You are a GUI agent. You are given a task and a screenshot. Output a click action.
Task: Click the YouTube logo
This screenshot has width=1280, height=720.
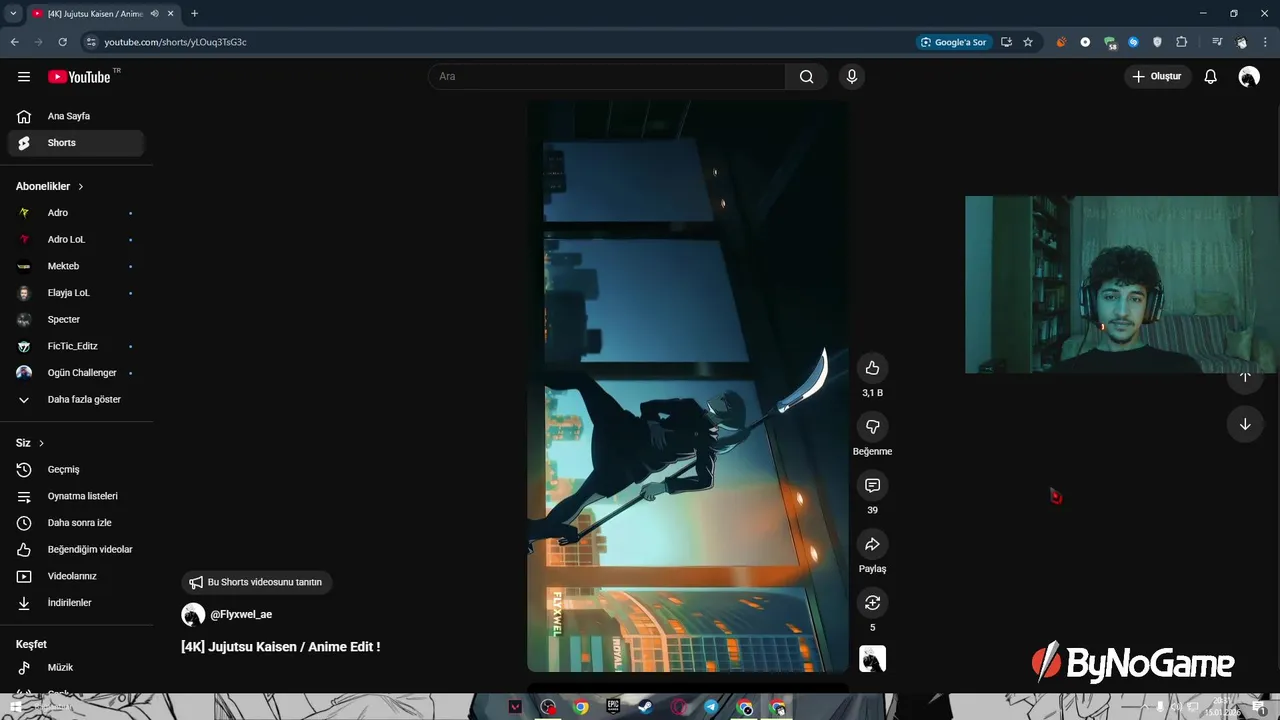point(80,77)
